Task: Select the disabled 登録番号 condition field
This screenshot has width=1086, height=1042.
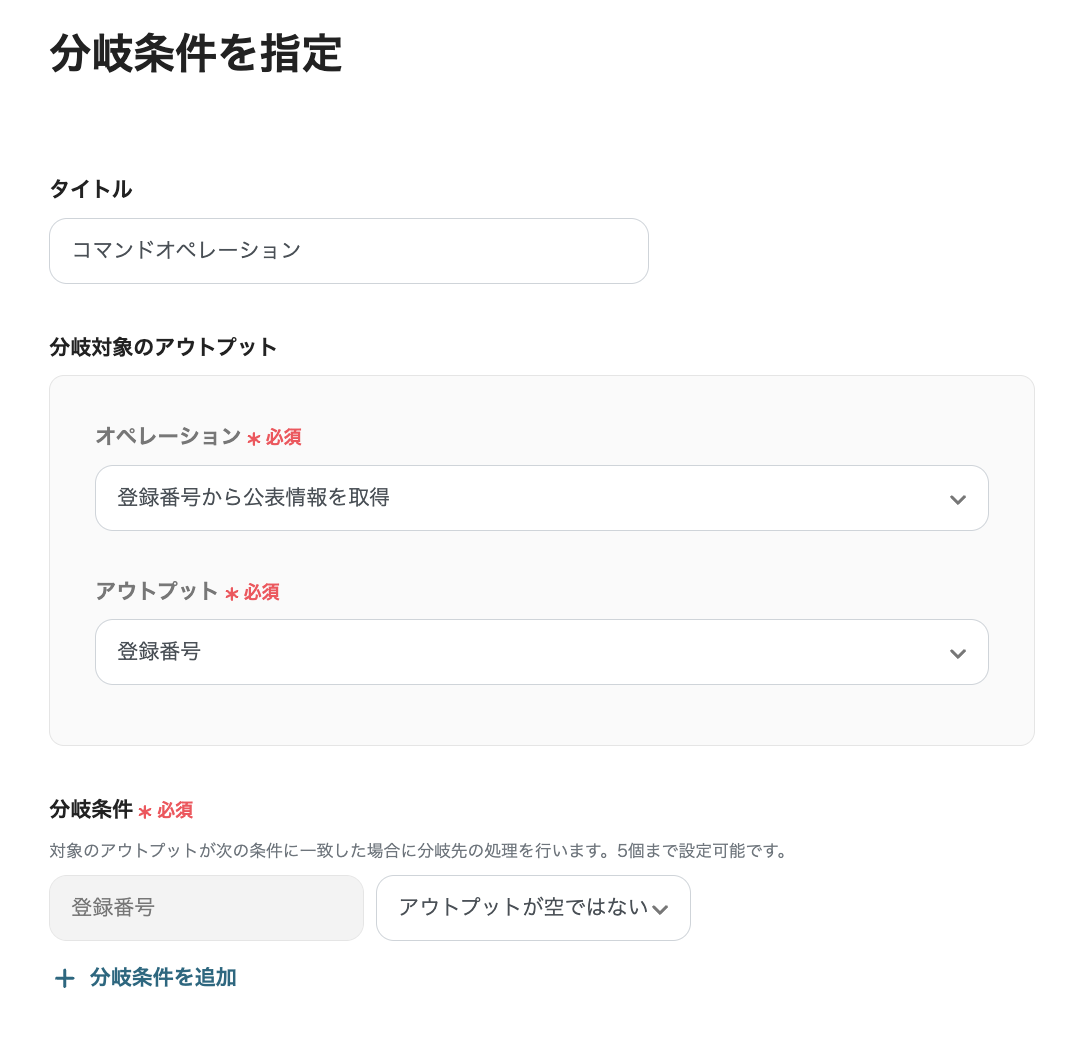Action: click(x=206, y=908)
